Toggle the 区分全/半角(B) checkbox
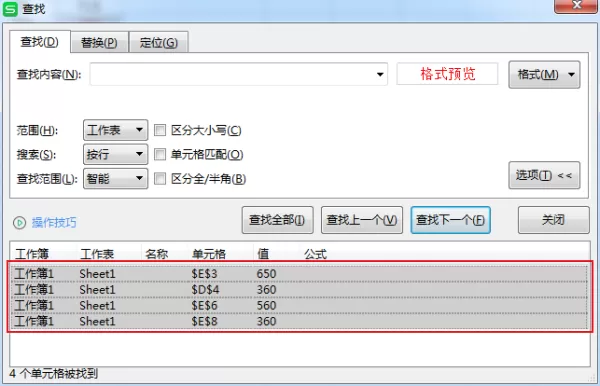This screenshot has height=386, width=600. coord(160,179)
